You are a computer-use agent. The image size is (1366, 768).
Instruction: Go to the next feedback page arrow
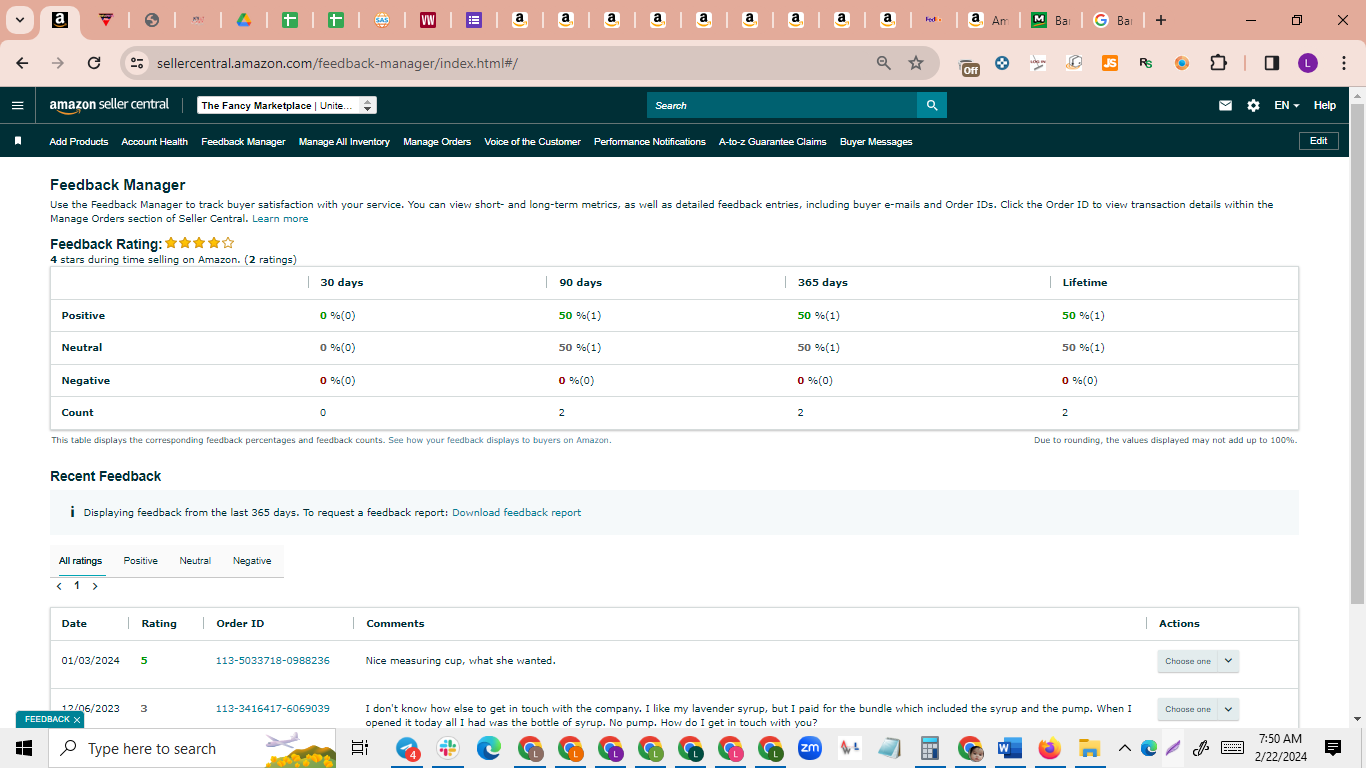95,586
